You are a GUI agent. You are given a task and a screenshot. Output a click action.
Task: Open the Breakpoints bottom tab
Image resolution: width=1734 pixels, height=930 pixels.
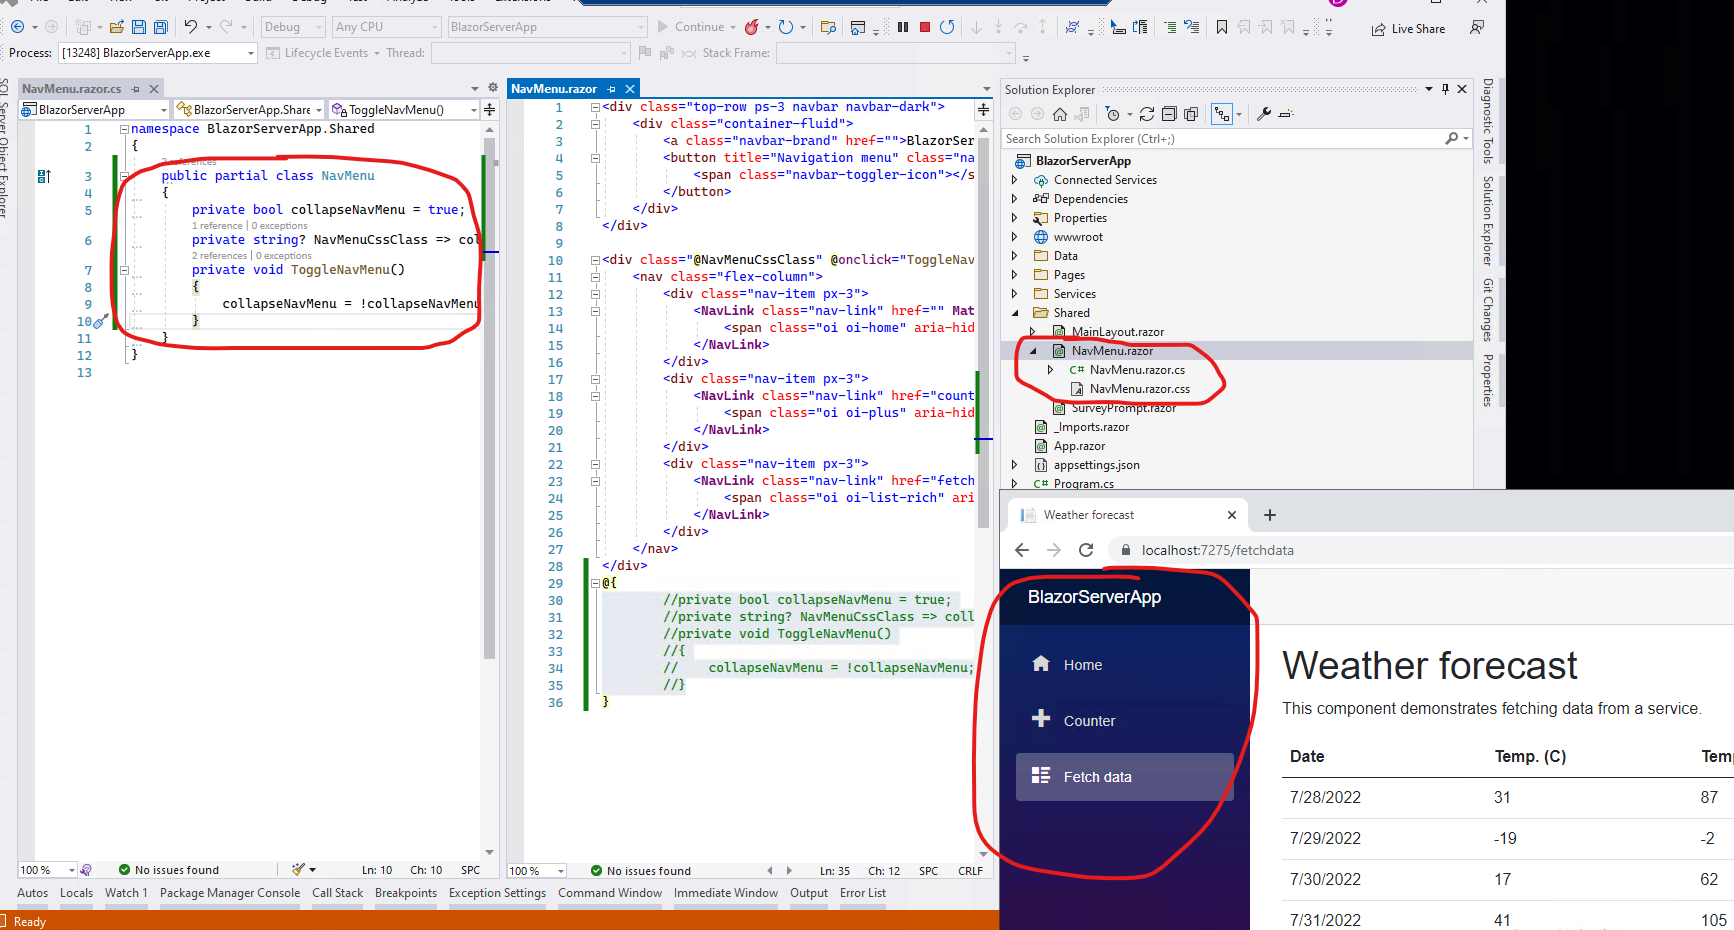[406, 893]
